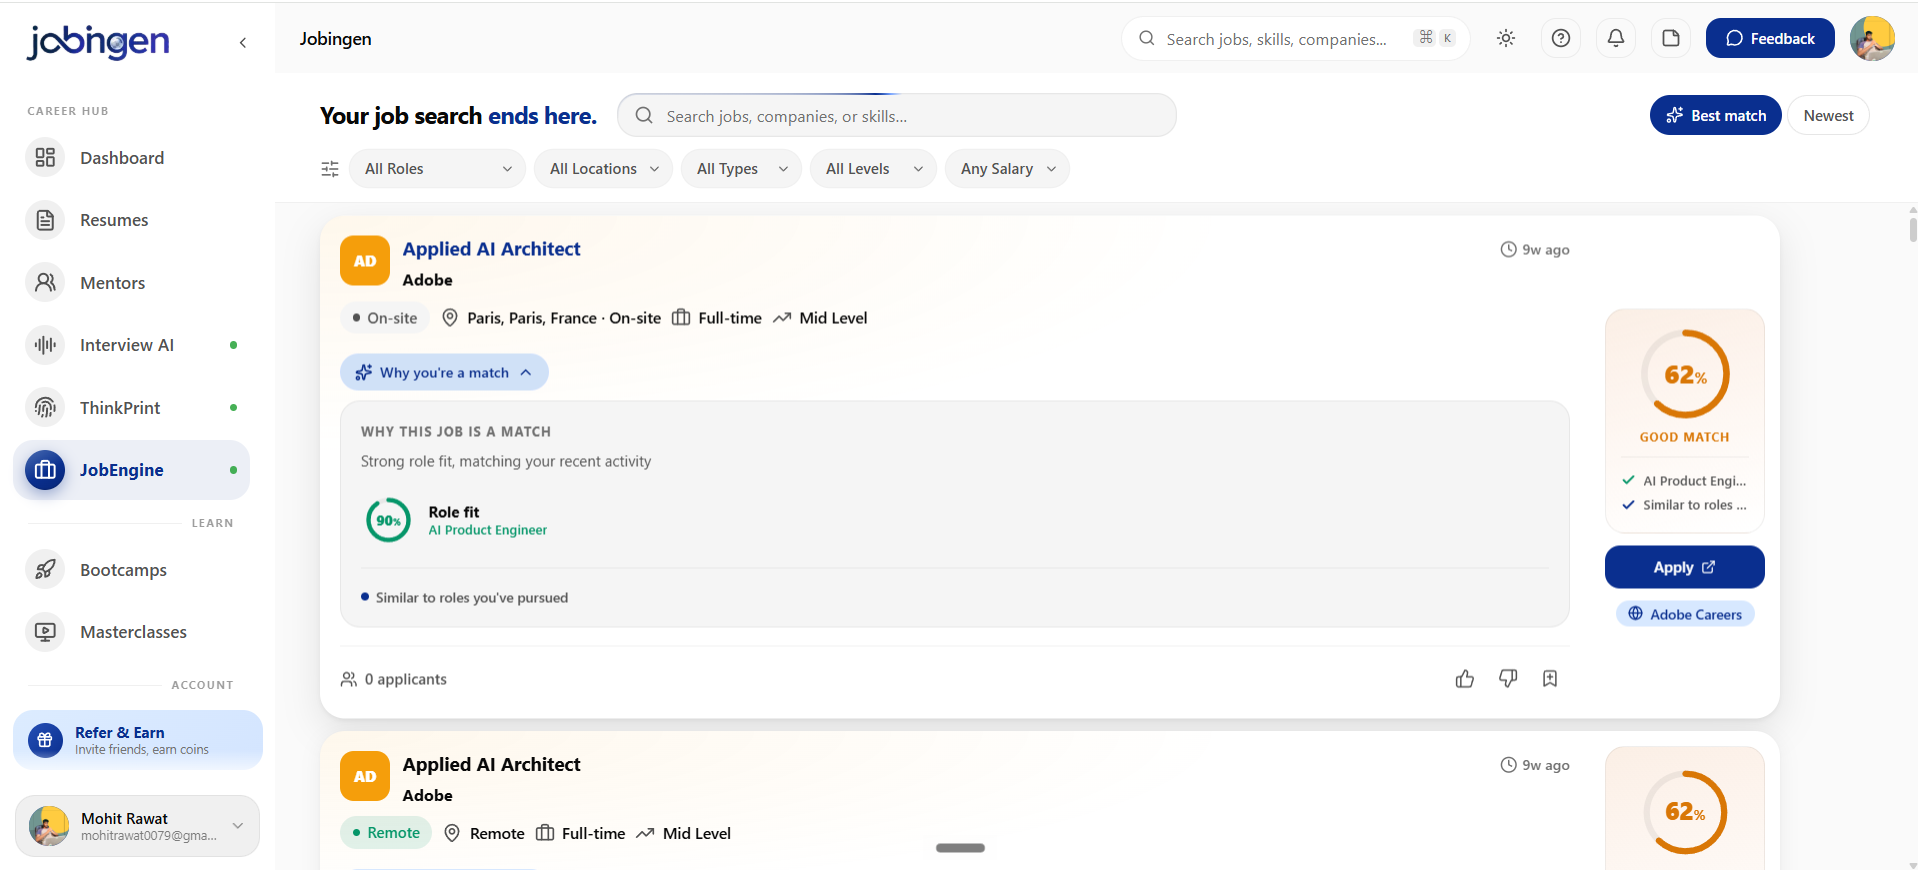Click the filters sliders icon
Viewport: 1918px width, 870px height.
[330, 169]
